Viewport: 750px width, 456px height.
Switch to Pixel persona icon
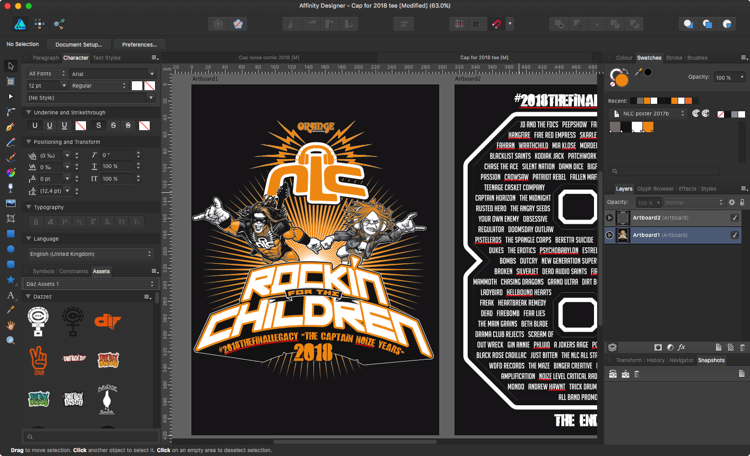pyautogui.click(x=40, y=24)
